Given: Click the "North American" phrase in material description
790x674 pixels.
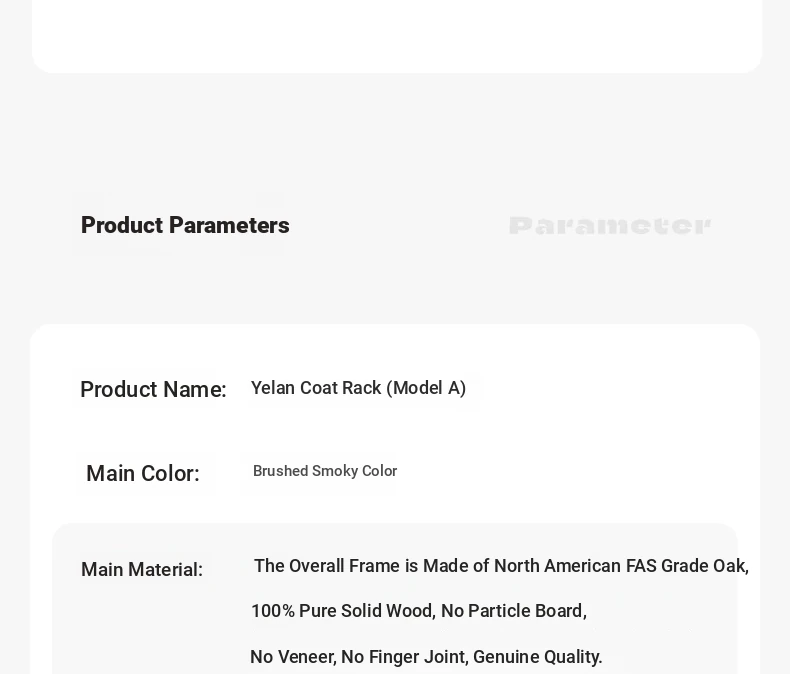Looking at the screenshot, I should point(557,566).
